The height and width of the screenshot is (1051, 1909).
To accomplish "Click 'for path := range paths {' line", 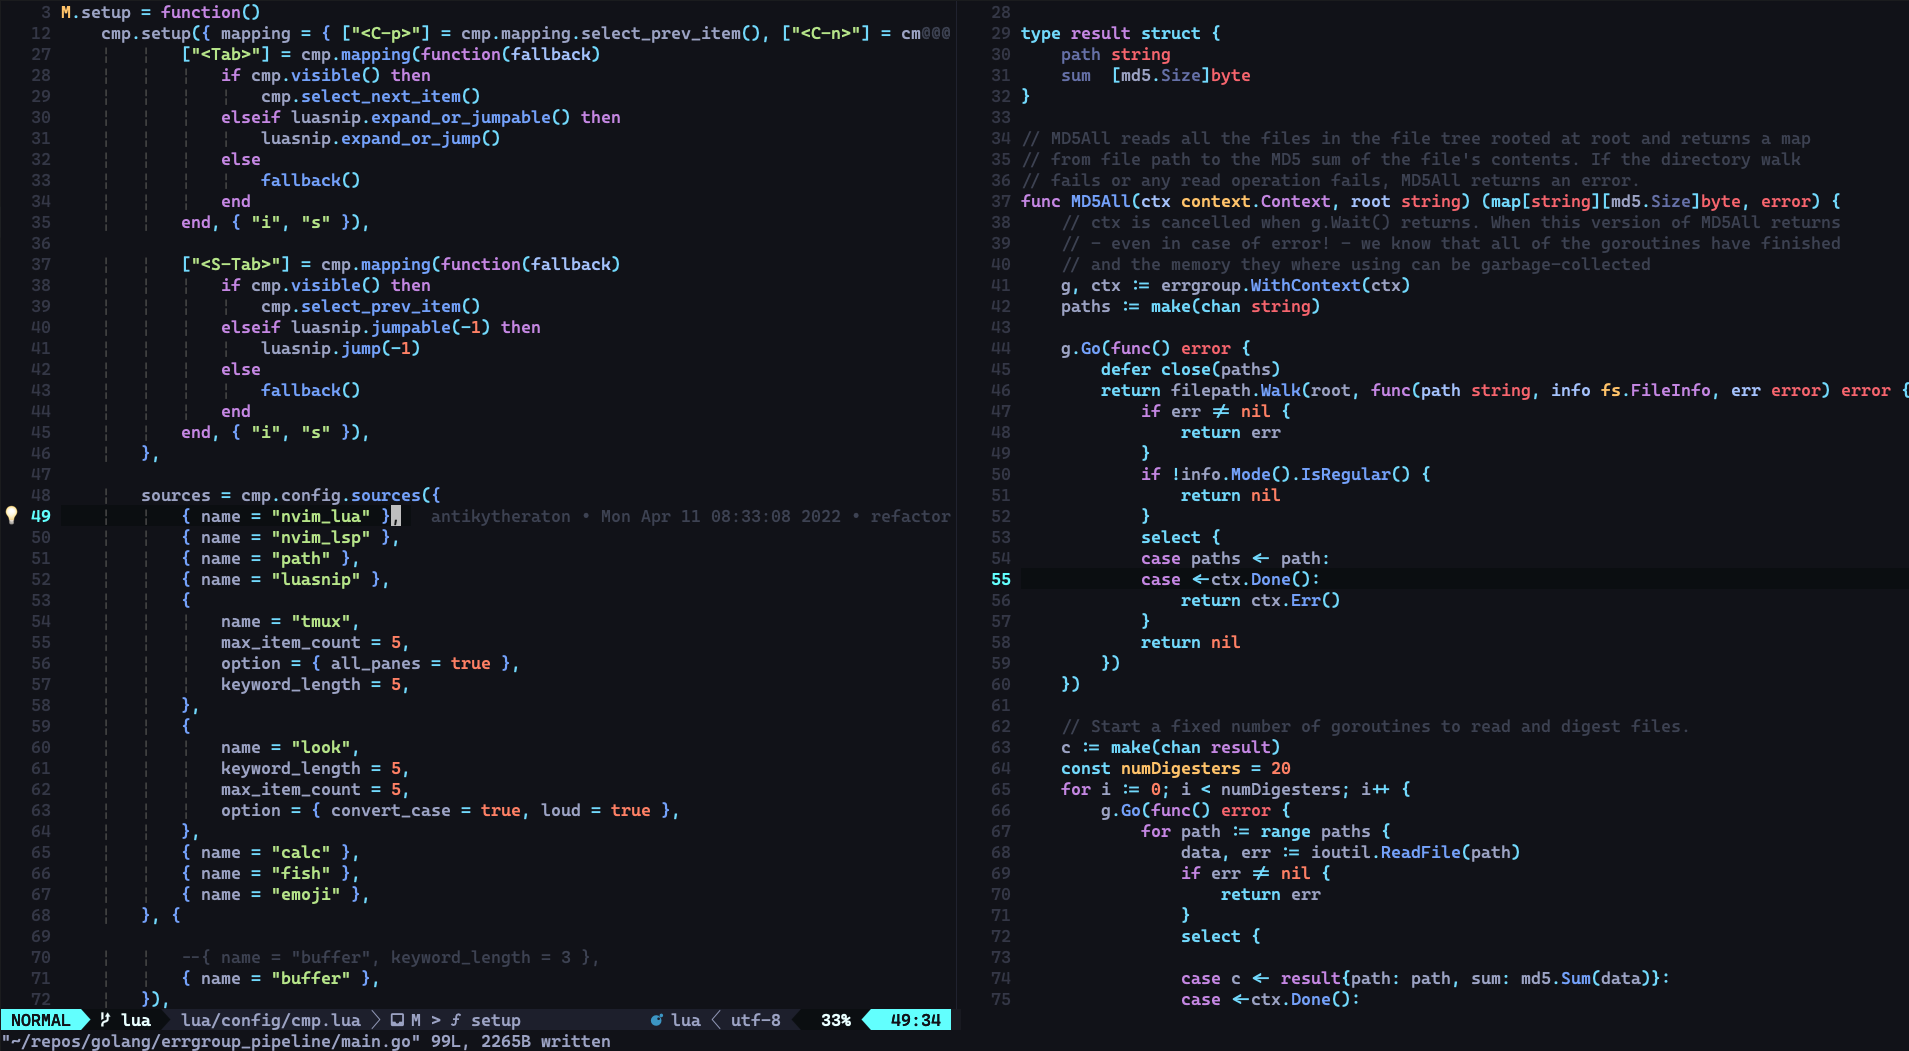I will (1266, 831).
